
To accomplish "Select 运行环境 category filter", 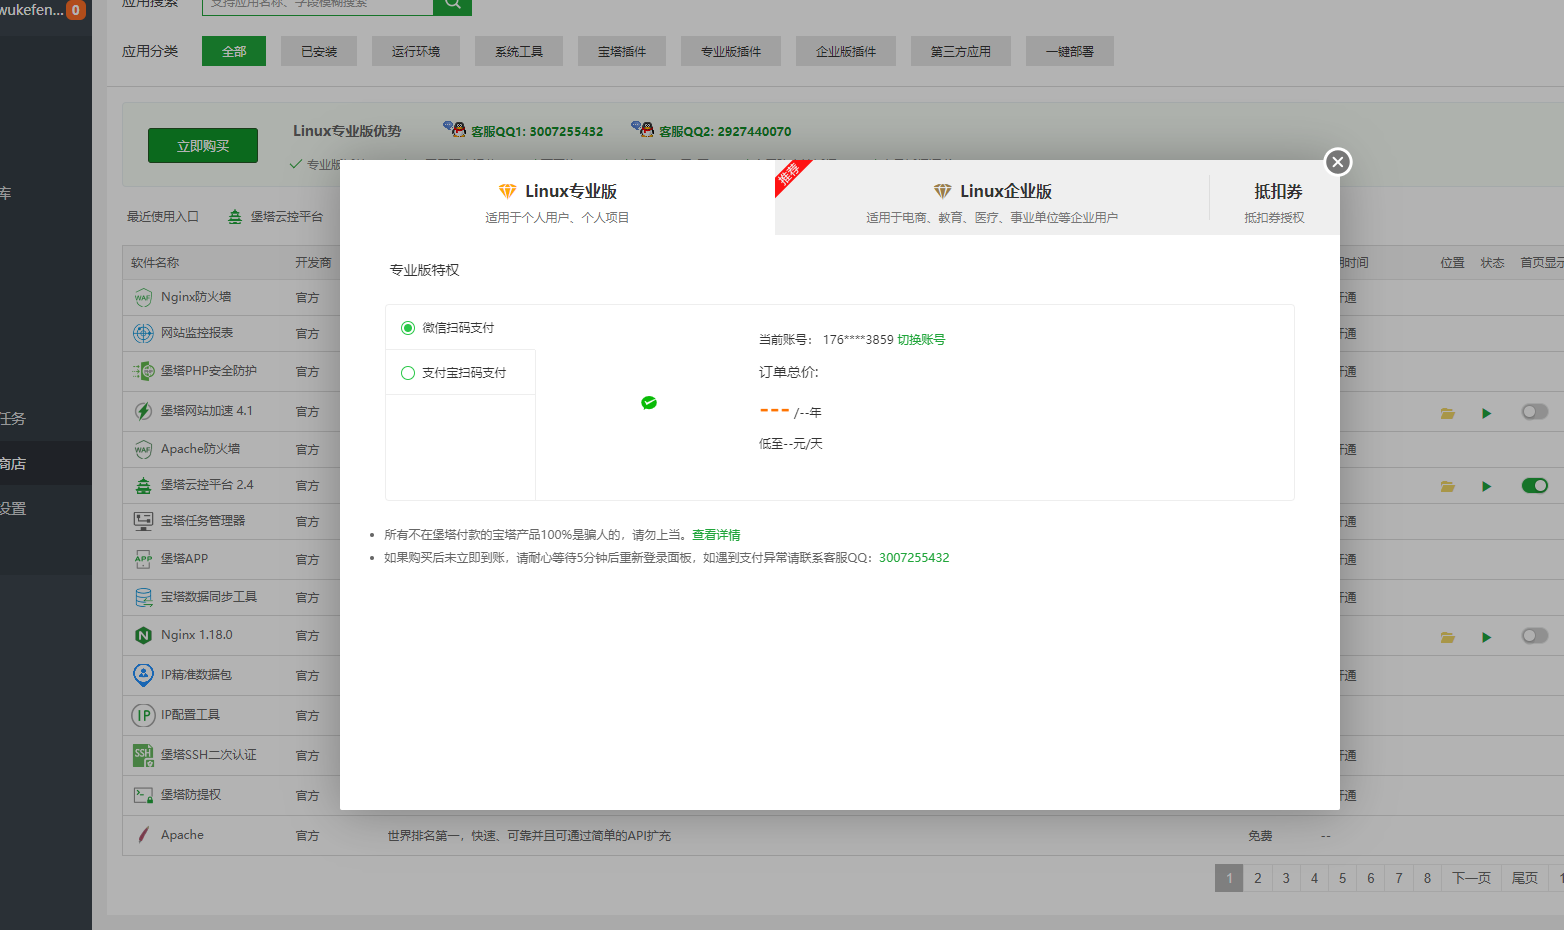I will click(x=416, y=51).
